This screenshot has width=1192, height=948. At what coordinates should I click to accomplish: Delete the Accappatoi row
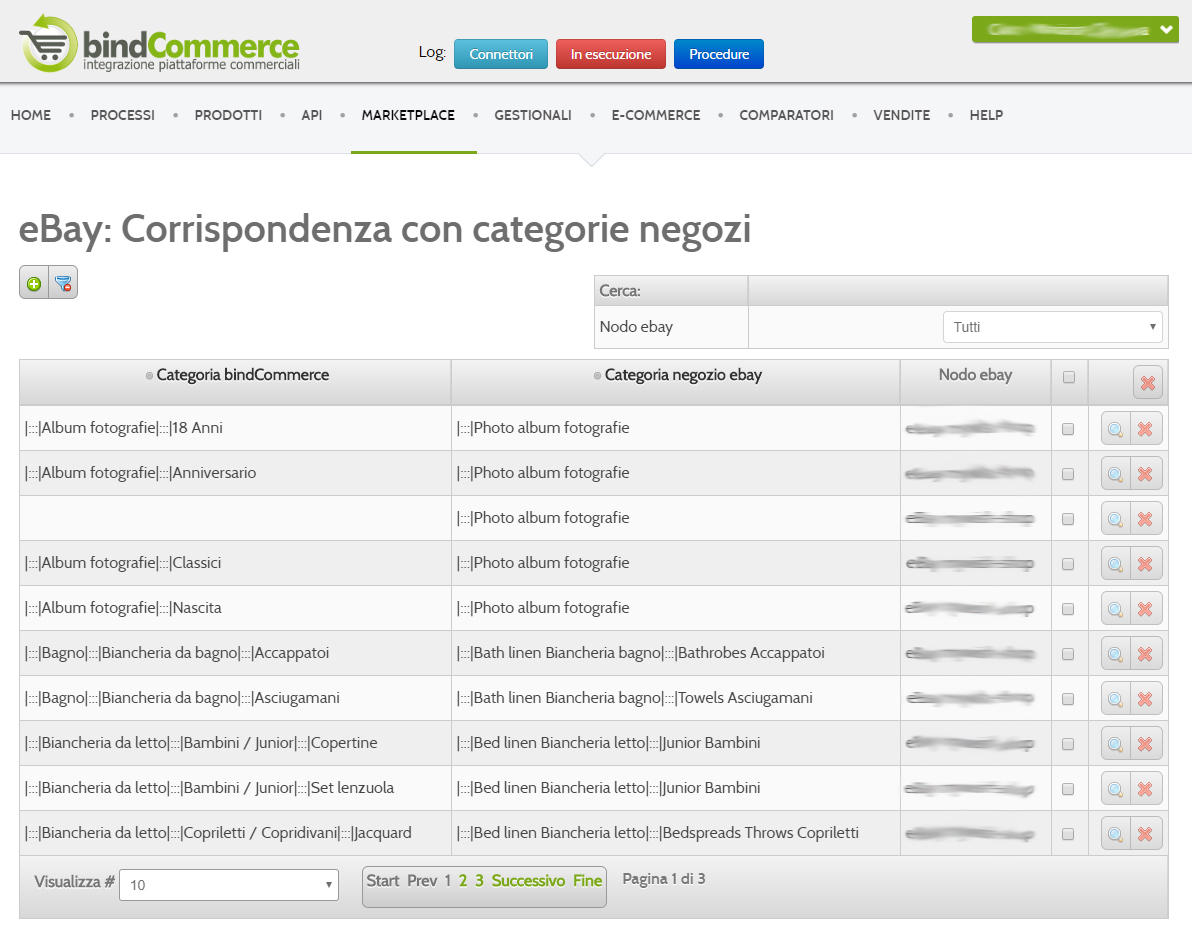tap(1146, 653)
